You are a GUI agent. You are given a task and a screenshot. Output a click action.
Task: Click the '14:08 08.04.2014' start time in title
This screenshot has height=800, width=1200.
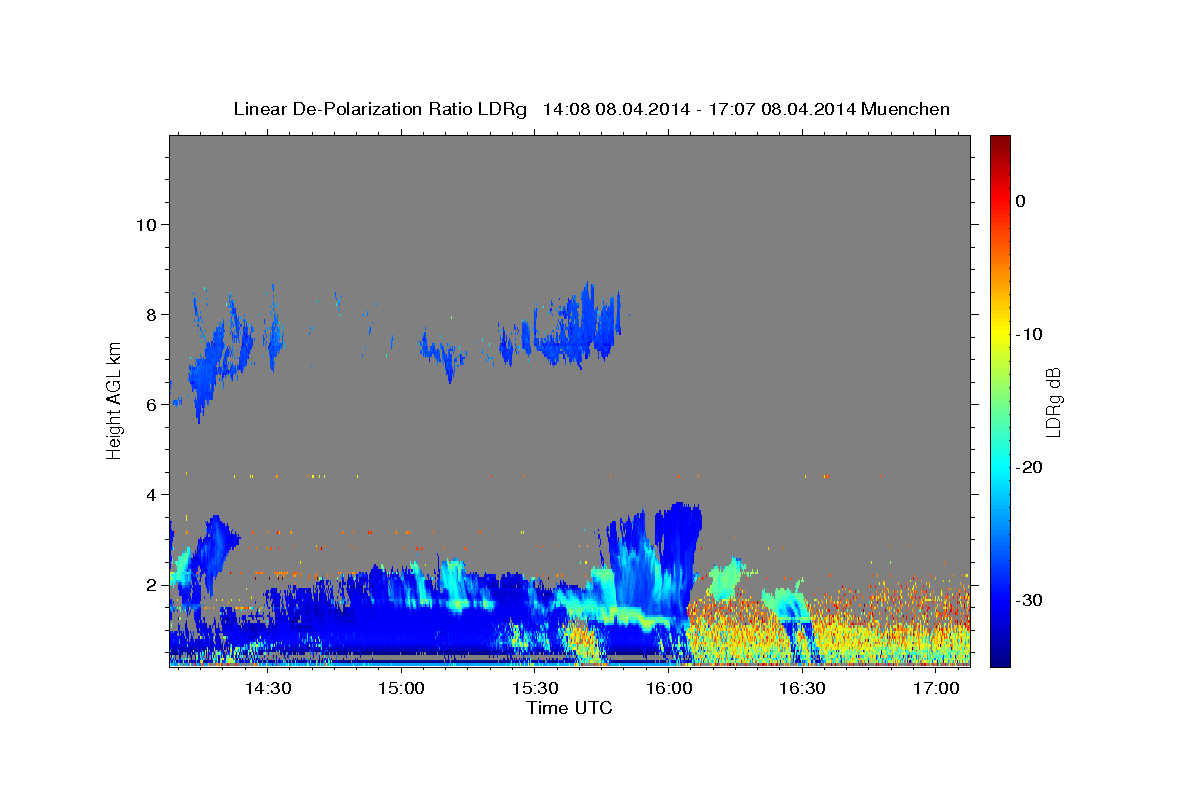coord(616,109)
